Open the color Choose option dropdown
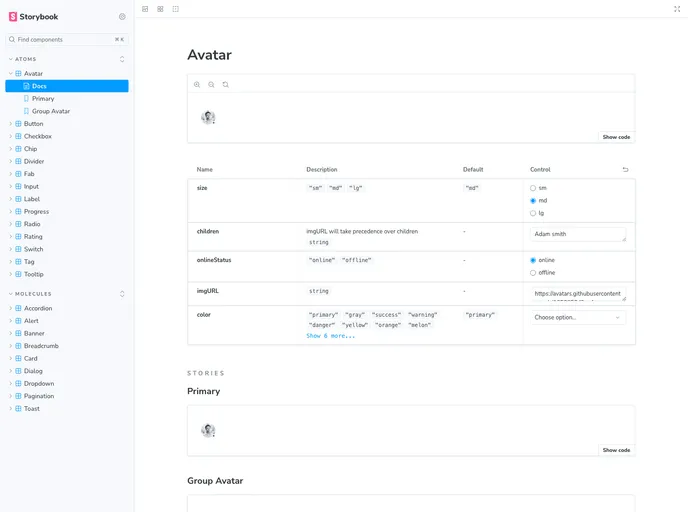The image size is (688, 512). [x=578, y=317]
